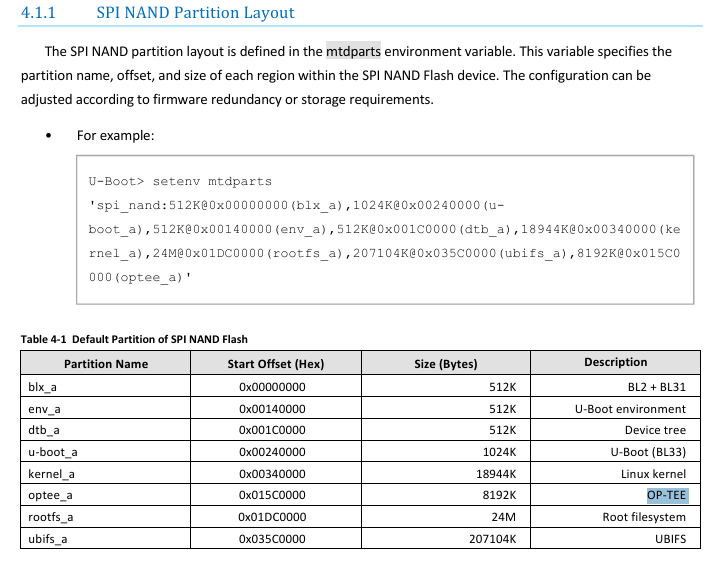Click the "Size (Bytes)" column header
The width and height of the screenshot is (713, 564).
[x=446, y=364]
